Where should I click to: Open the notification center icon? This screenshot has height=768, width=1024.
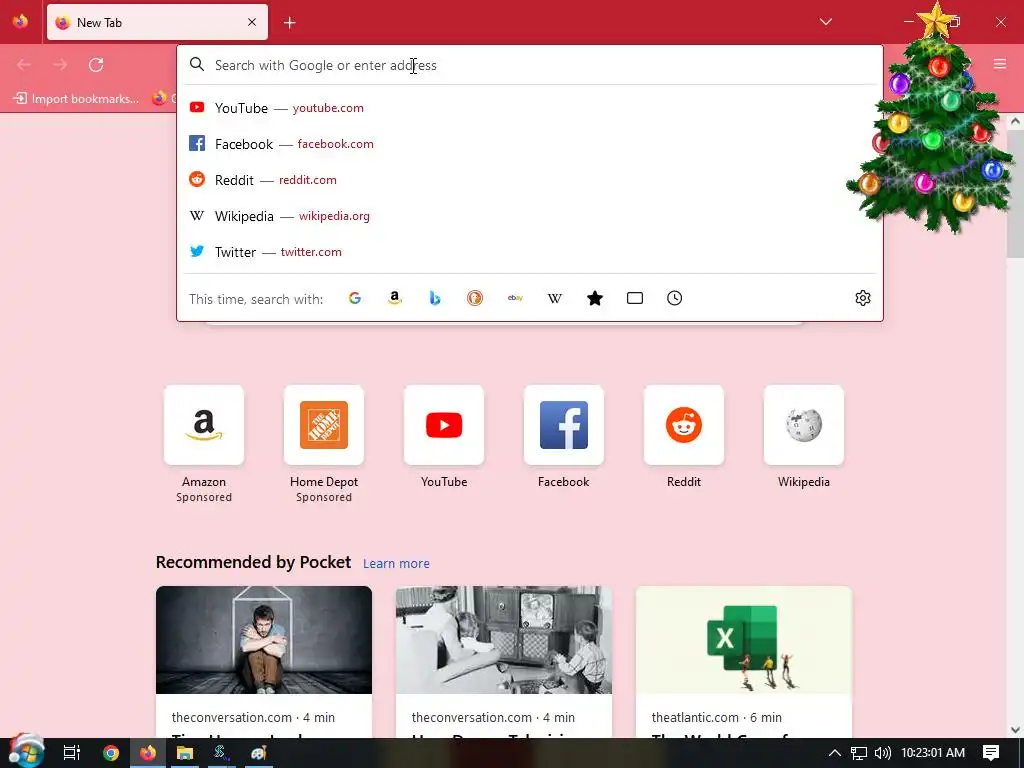click(991, 753)
